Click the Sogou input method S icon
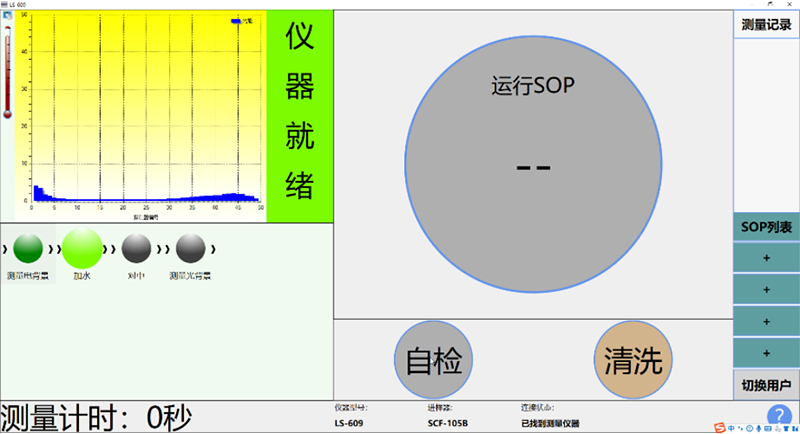The image size is (800, 434). tap(718, 427)
